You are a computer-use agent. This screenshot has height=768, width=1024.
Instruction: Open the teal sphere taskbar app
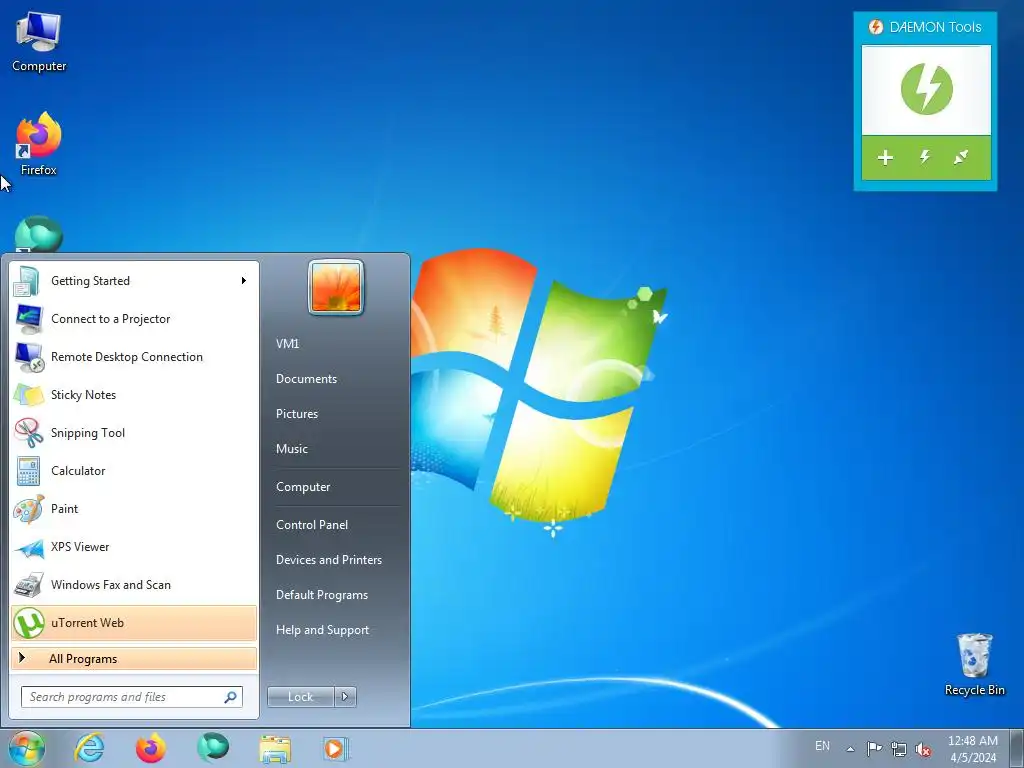pyautogui.click(x=213, y=748)
